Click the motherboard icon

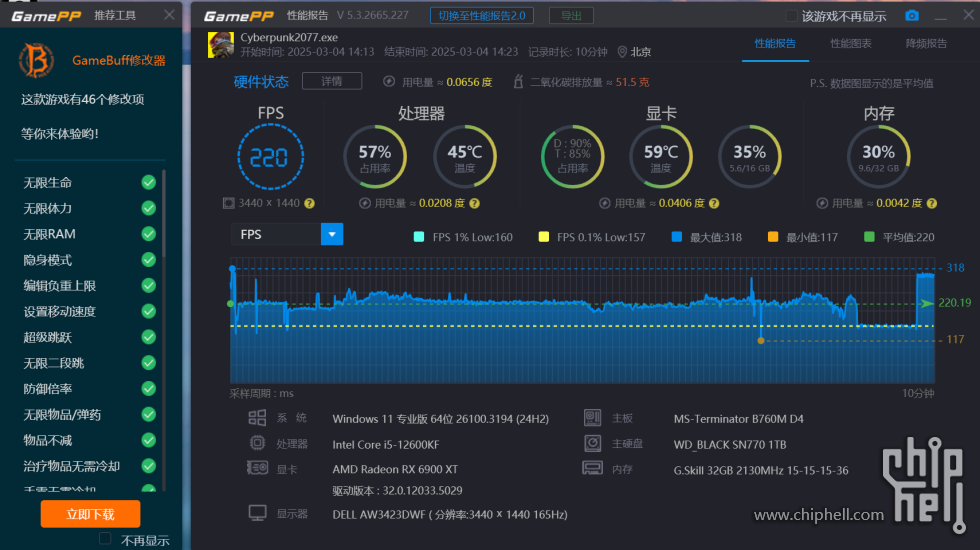592,418
